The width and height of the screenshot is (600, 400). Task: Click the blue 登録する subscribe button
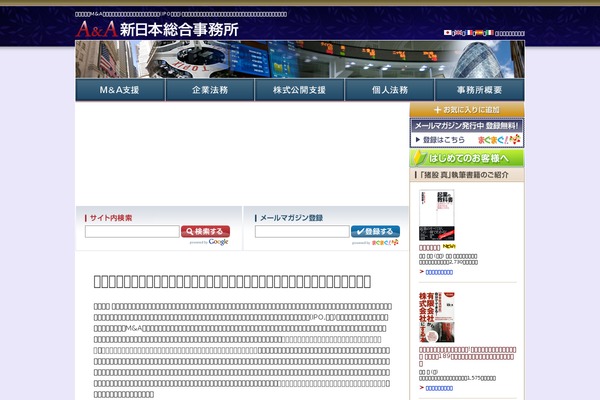(375, 232)
